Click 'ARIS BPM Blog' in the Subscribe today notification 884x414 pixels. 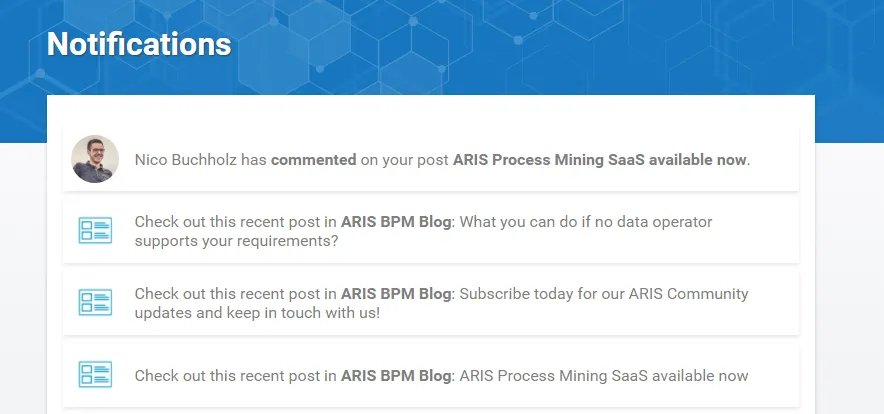tap(396, 294)
